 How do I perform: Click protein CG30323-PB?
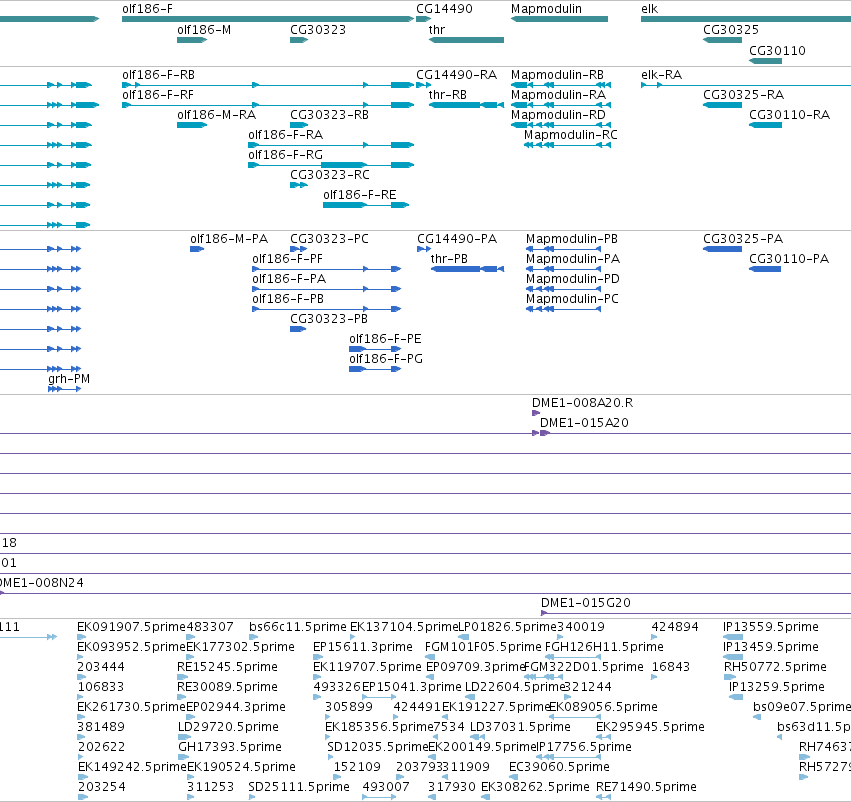point(298,329)
